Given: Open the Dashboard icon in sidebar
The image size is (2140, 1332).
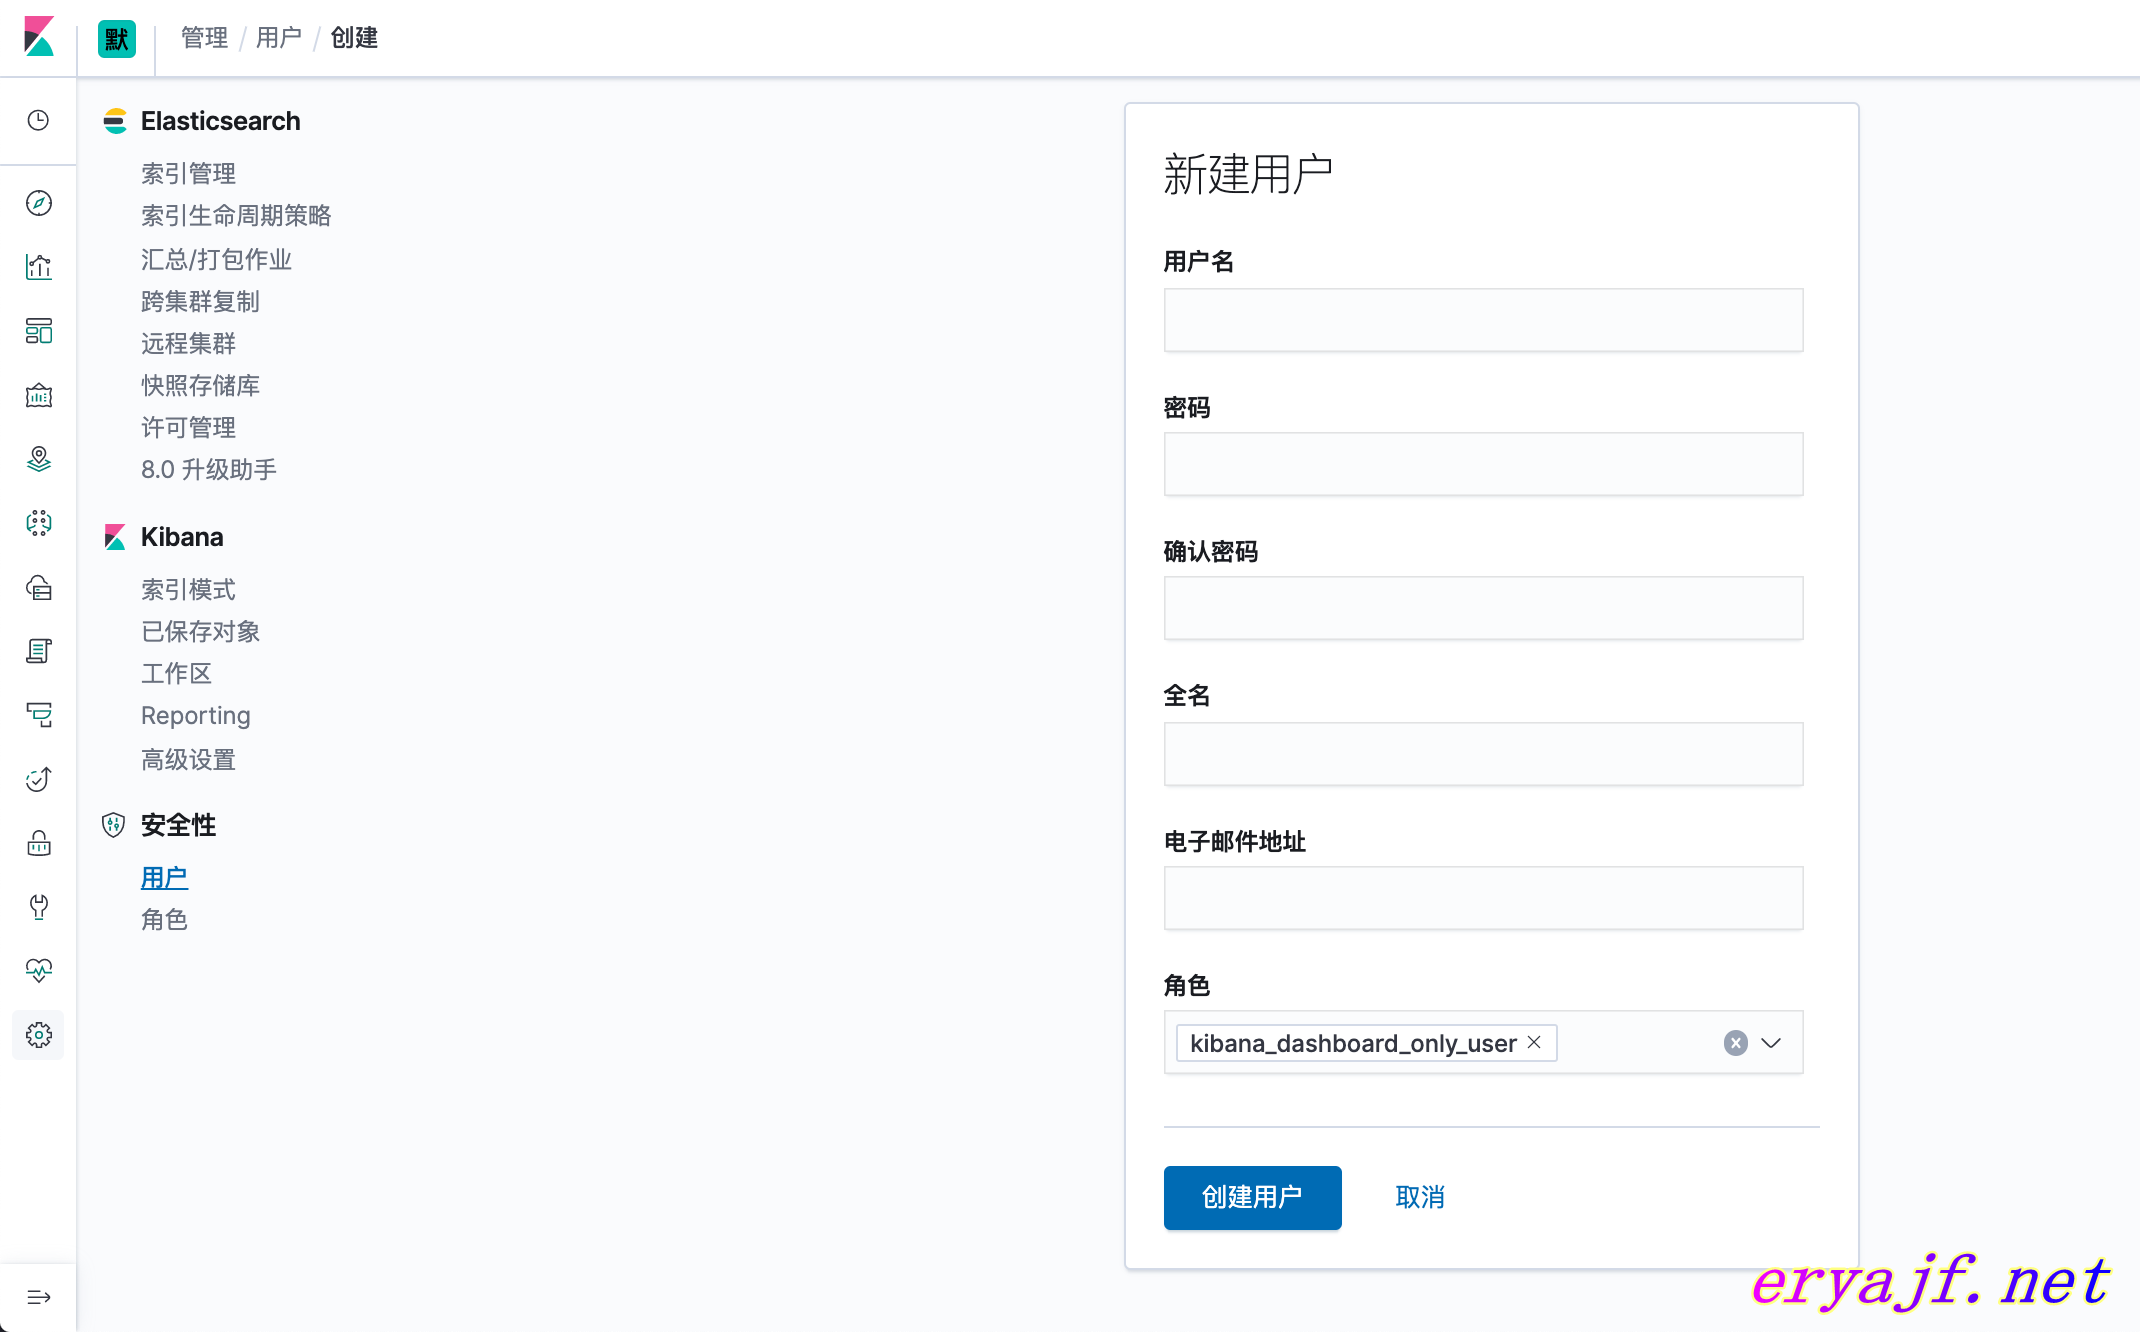Looking at the screenshot, I should [39, 331].
